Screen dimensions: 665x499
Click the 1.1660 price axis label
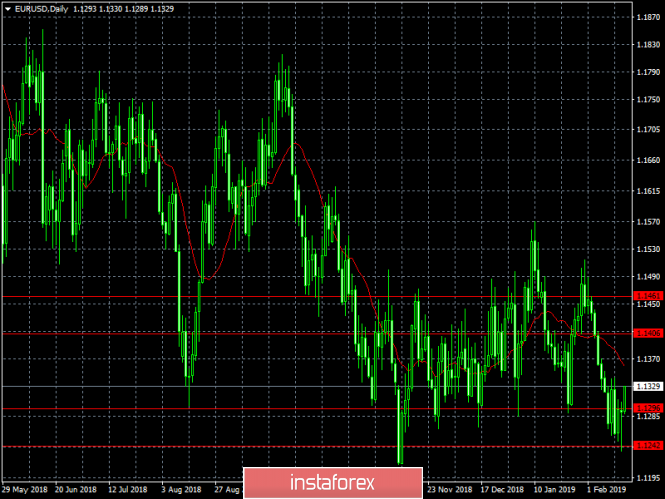648,160
